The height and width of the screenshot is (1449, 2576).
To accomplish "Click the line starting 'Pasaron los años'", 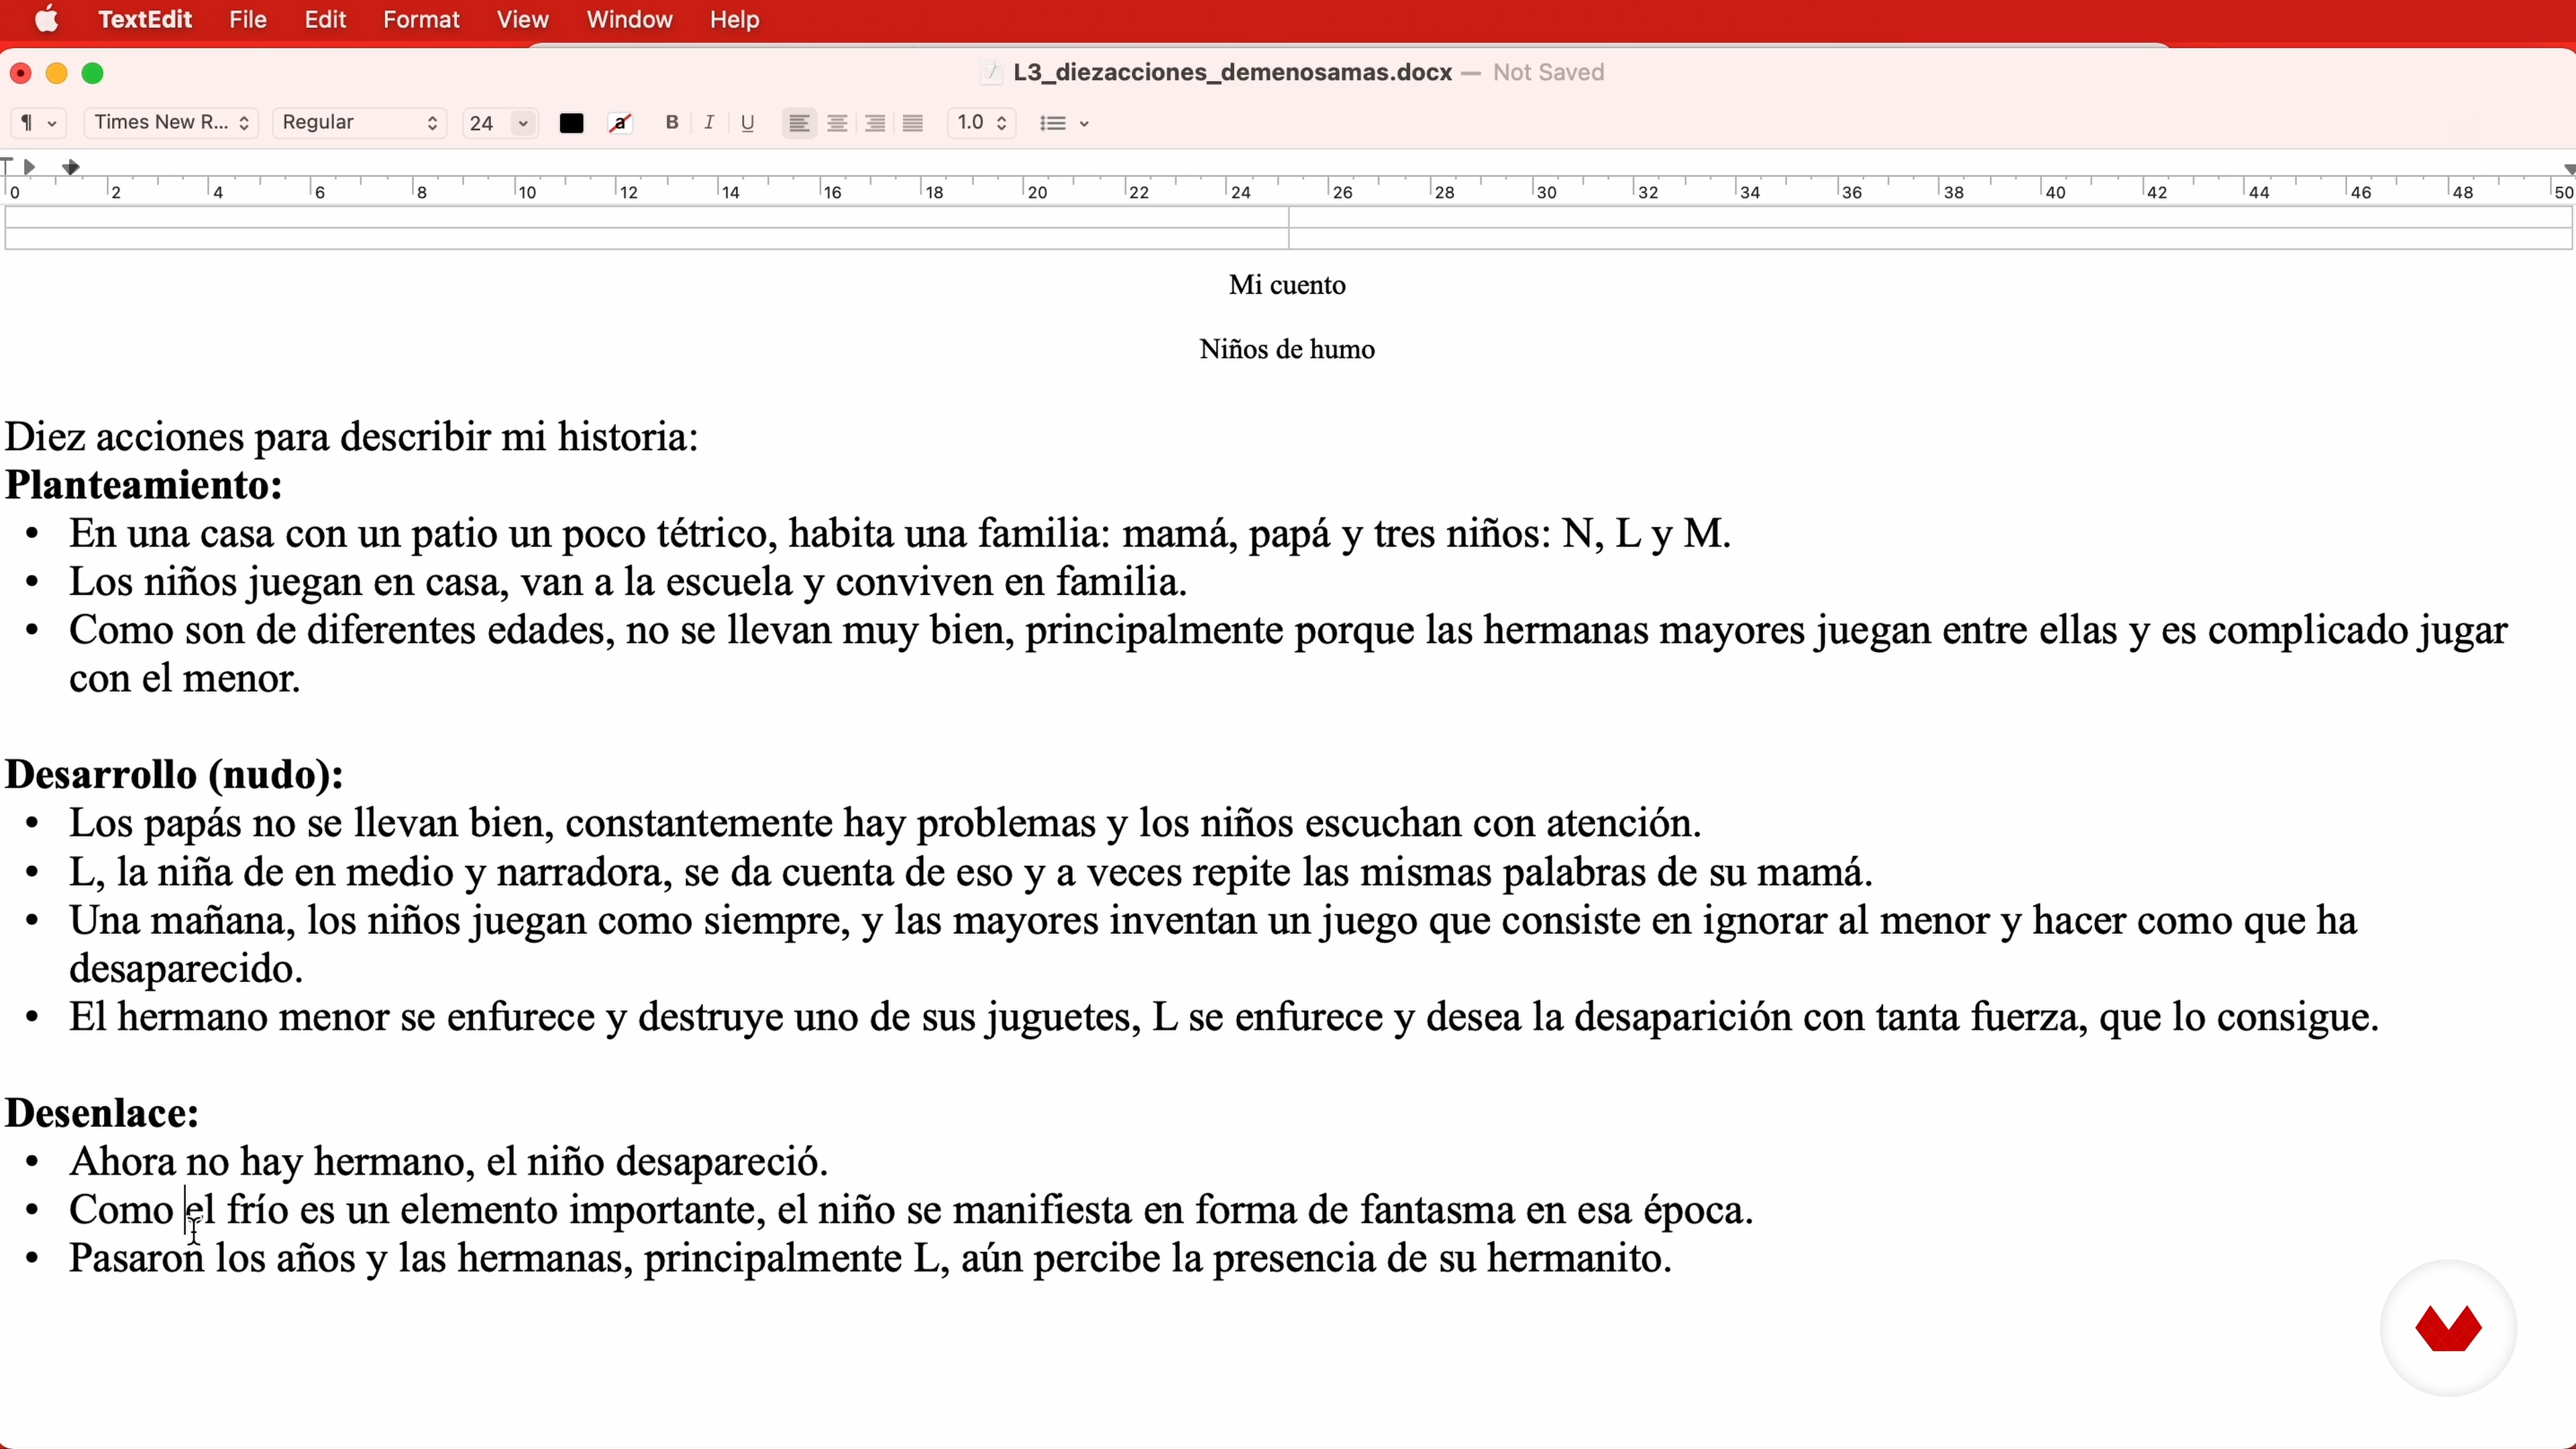I will 870,1259.
